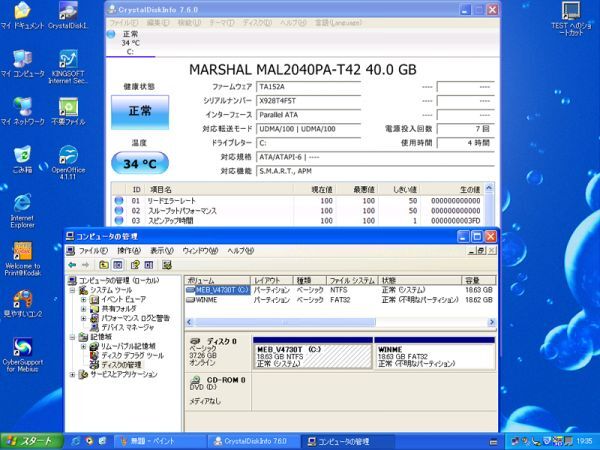Expand イベント ビューア tree node
This screenshot has width=600, height=450.
[x=83, y=300]
